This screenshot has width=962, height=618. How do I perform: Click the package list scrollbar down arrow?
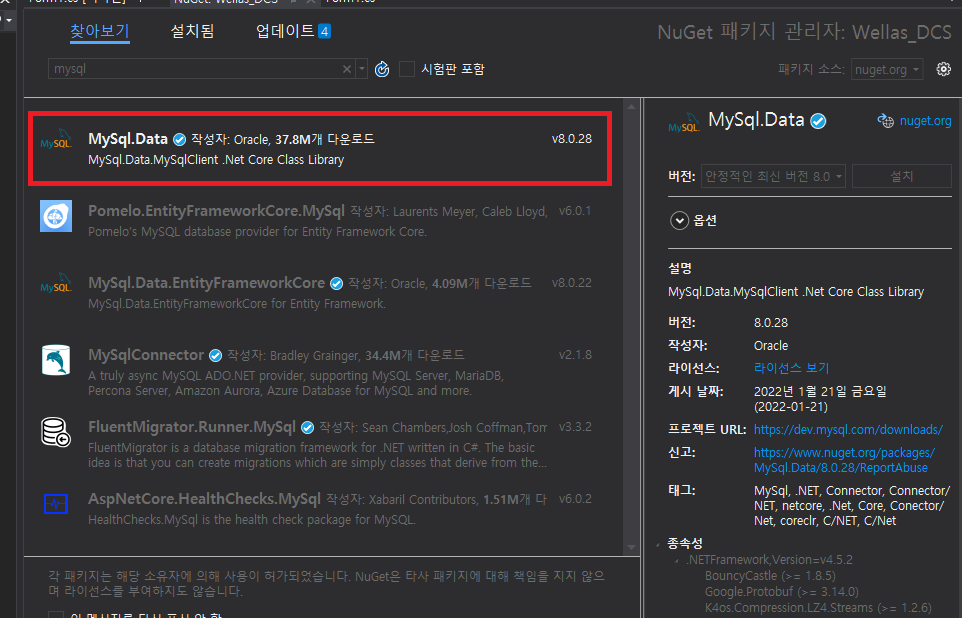pos(631,547)
